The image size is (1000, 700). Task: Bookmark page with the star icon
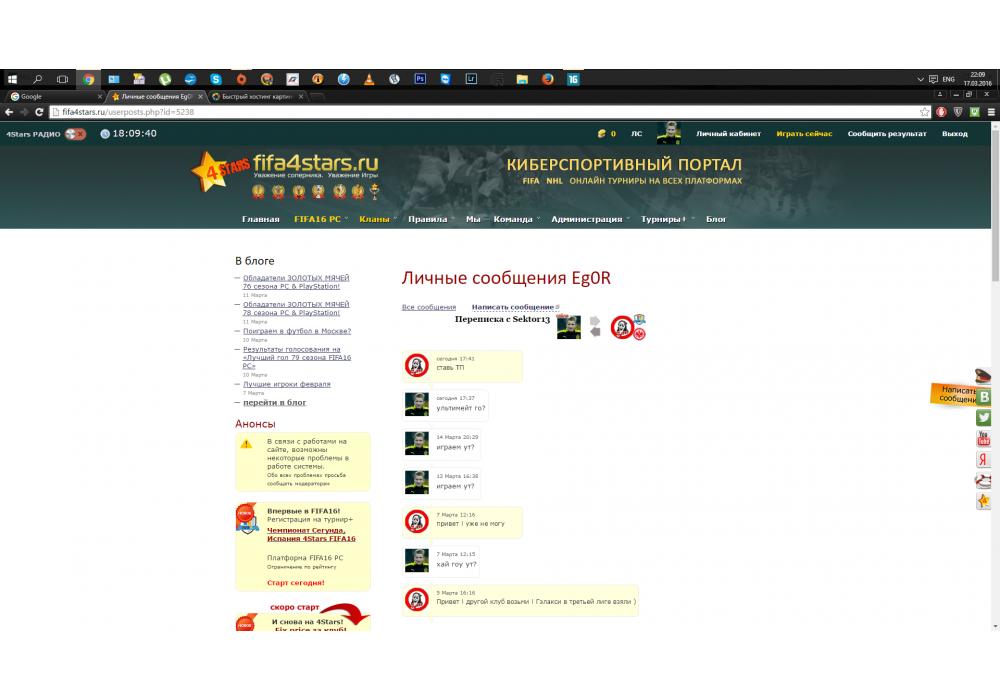coord(925,112)
